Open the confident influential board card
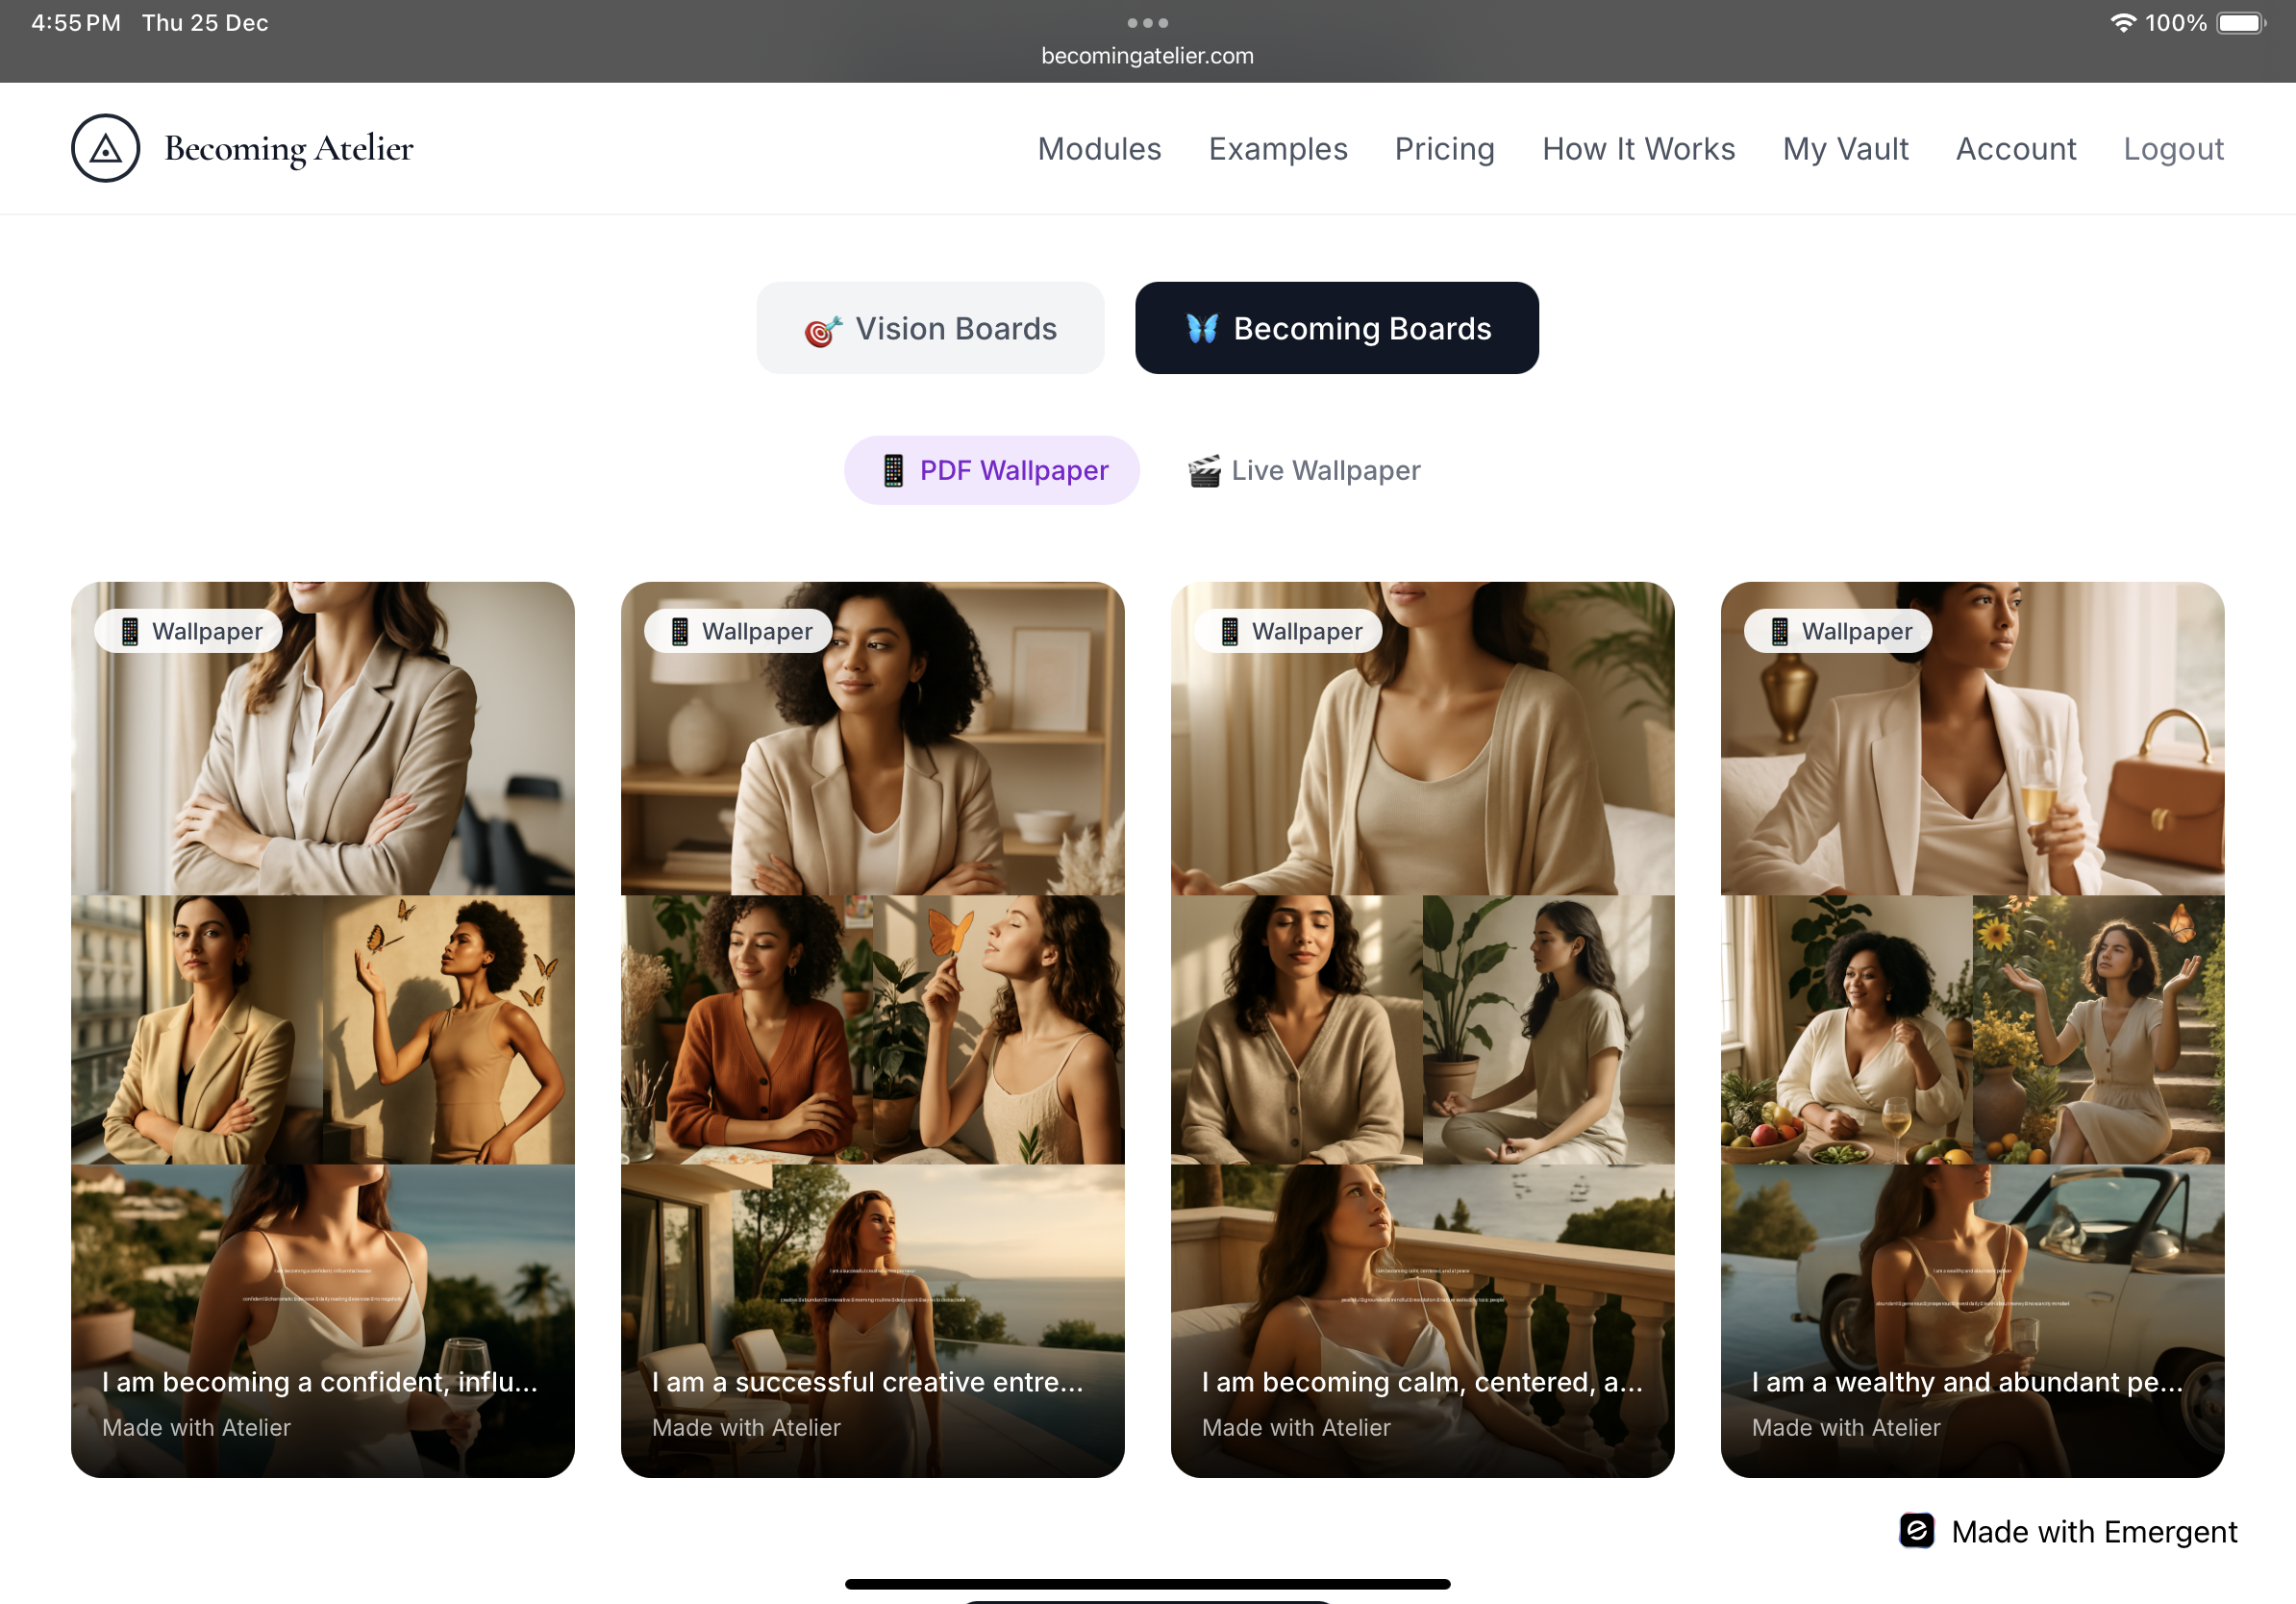Image resolution: width=2296 pixels, height=1604 pixels. click(x=322, y=1030)
